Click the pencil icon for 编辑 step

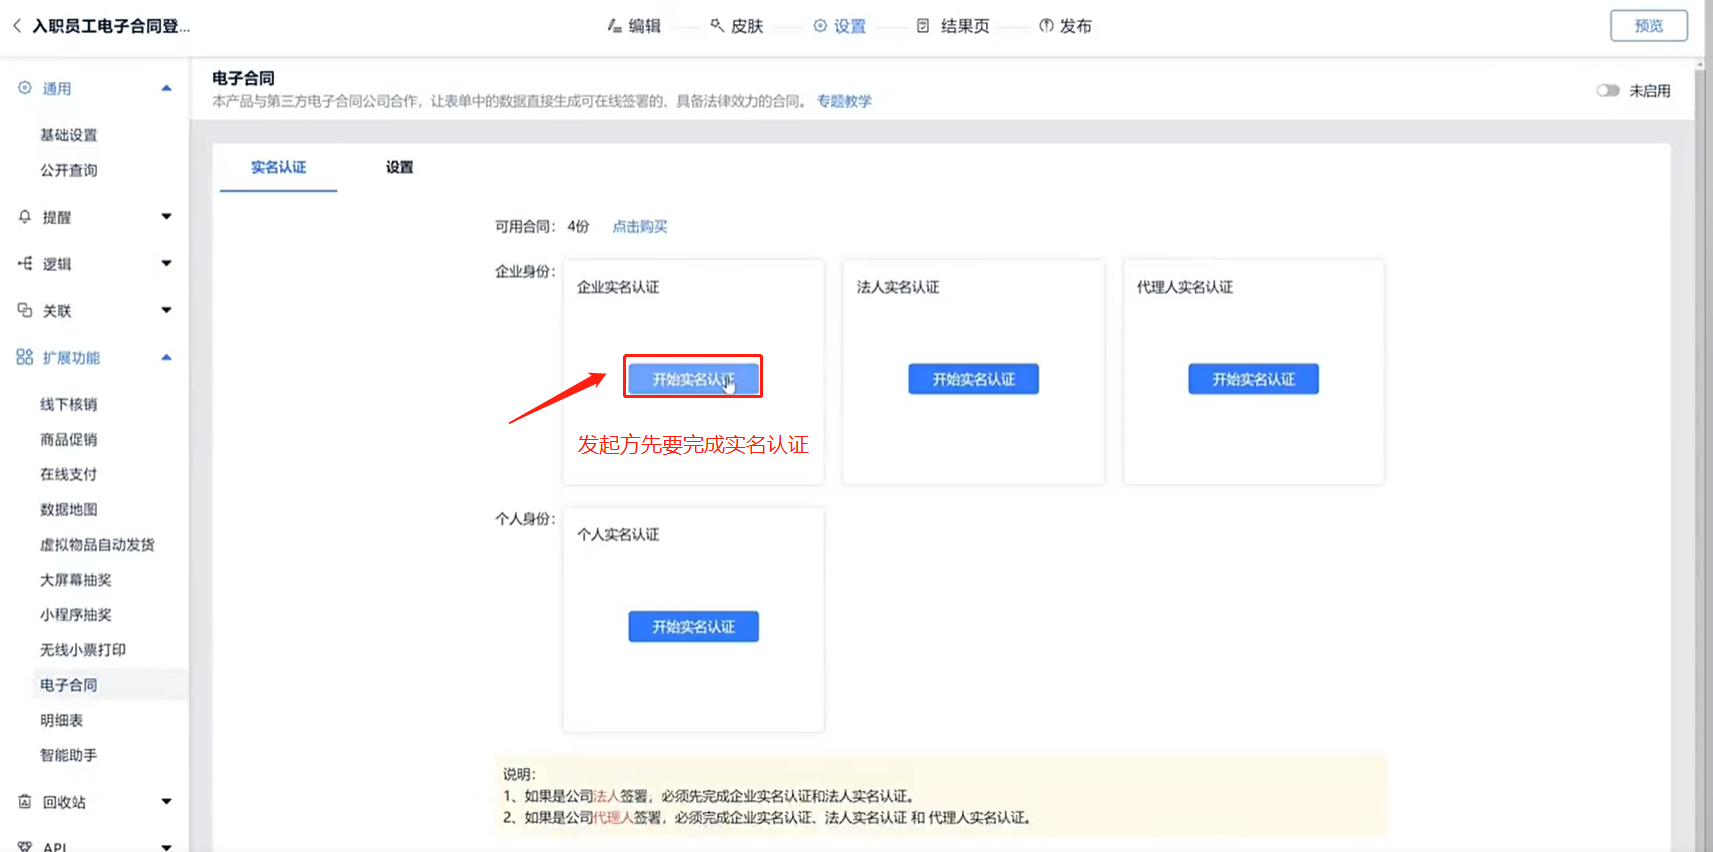[615, 26]
